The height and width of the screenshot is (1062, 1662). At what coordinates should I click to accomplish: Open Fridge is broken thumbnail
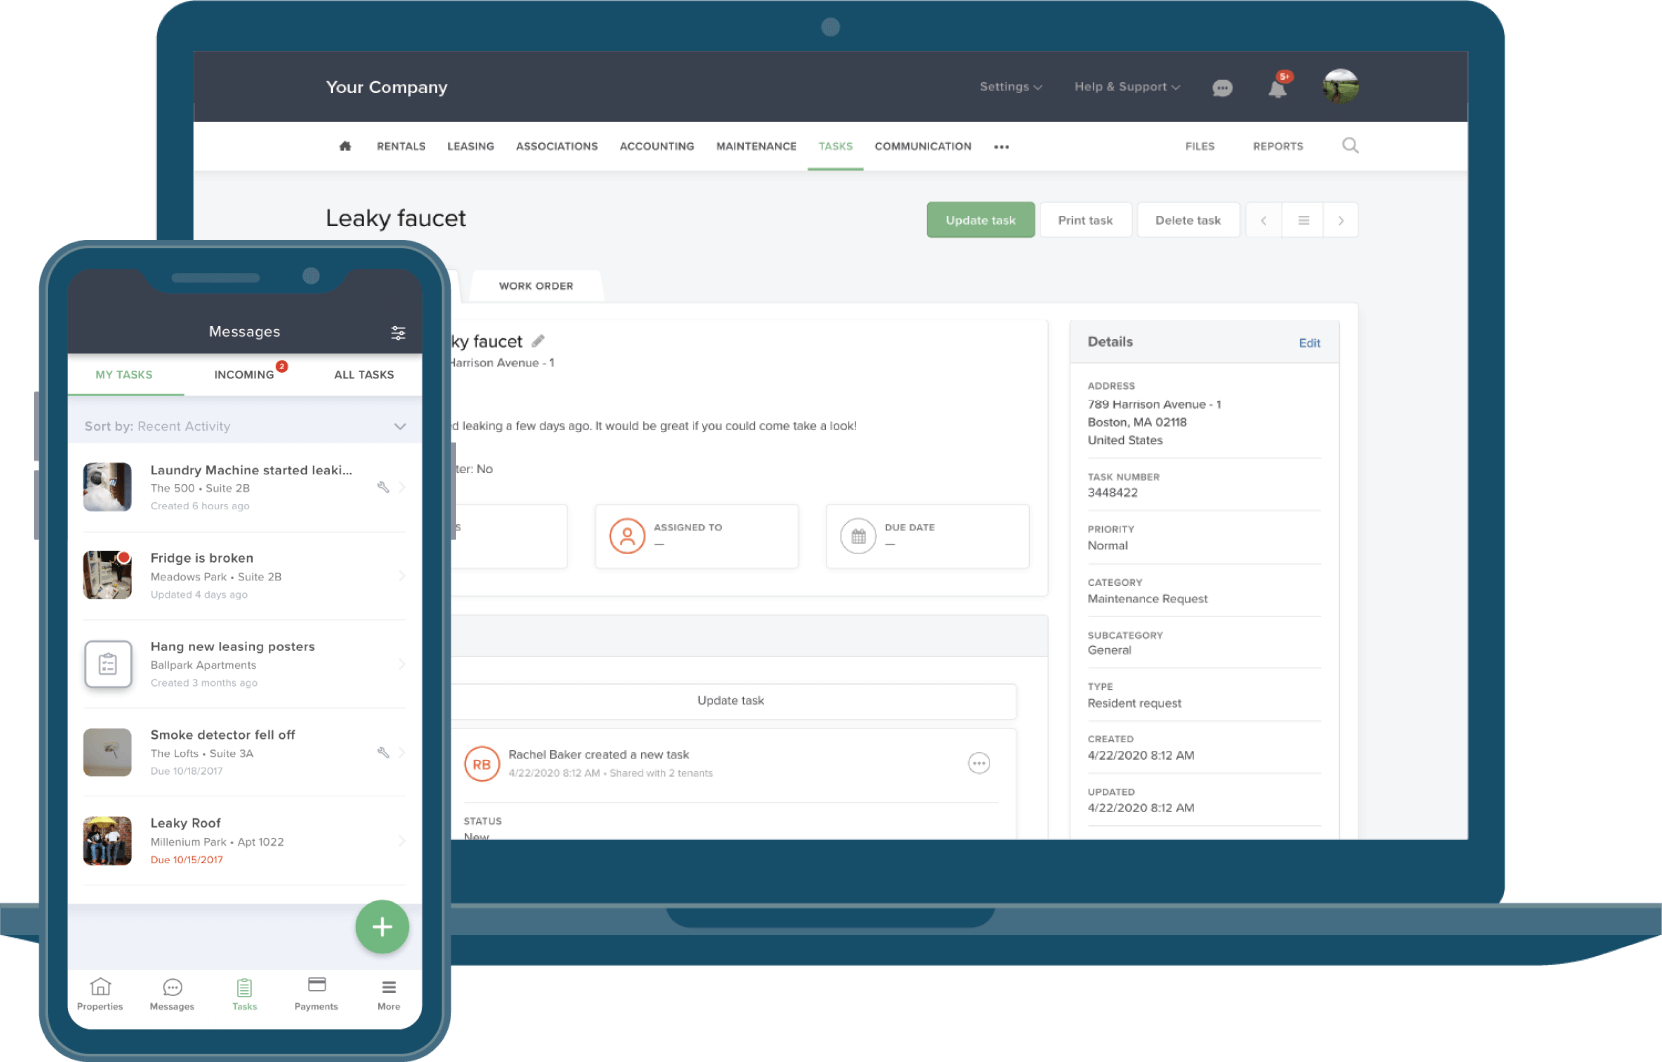click(108, 575)
